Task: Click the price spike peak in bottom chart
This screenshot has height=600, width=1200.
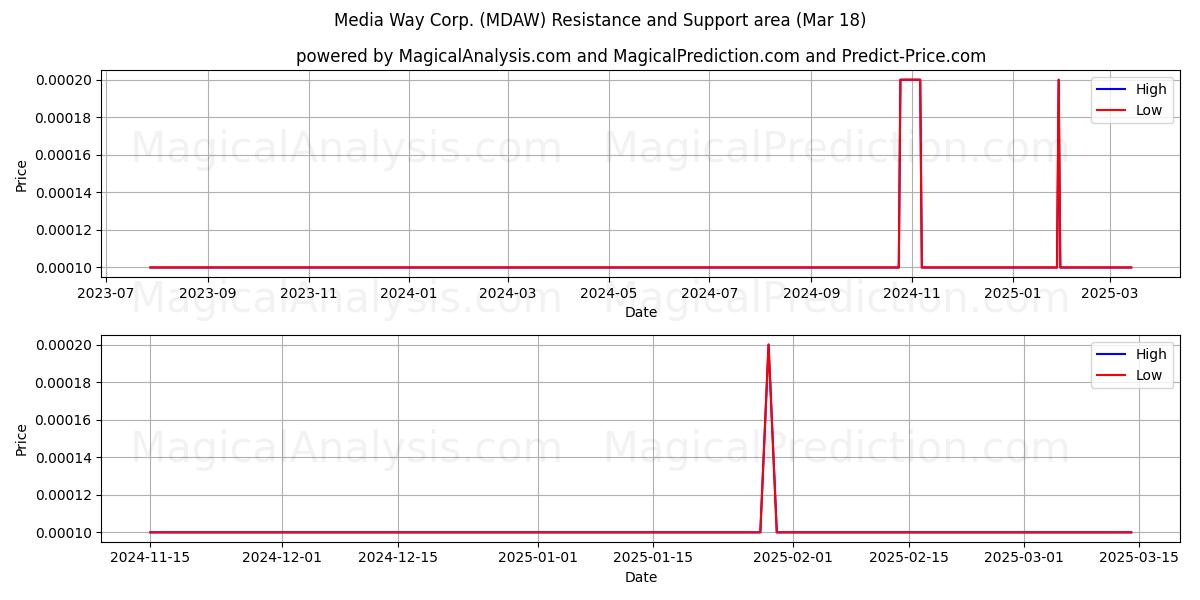Action: pos(768,346)
